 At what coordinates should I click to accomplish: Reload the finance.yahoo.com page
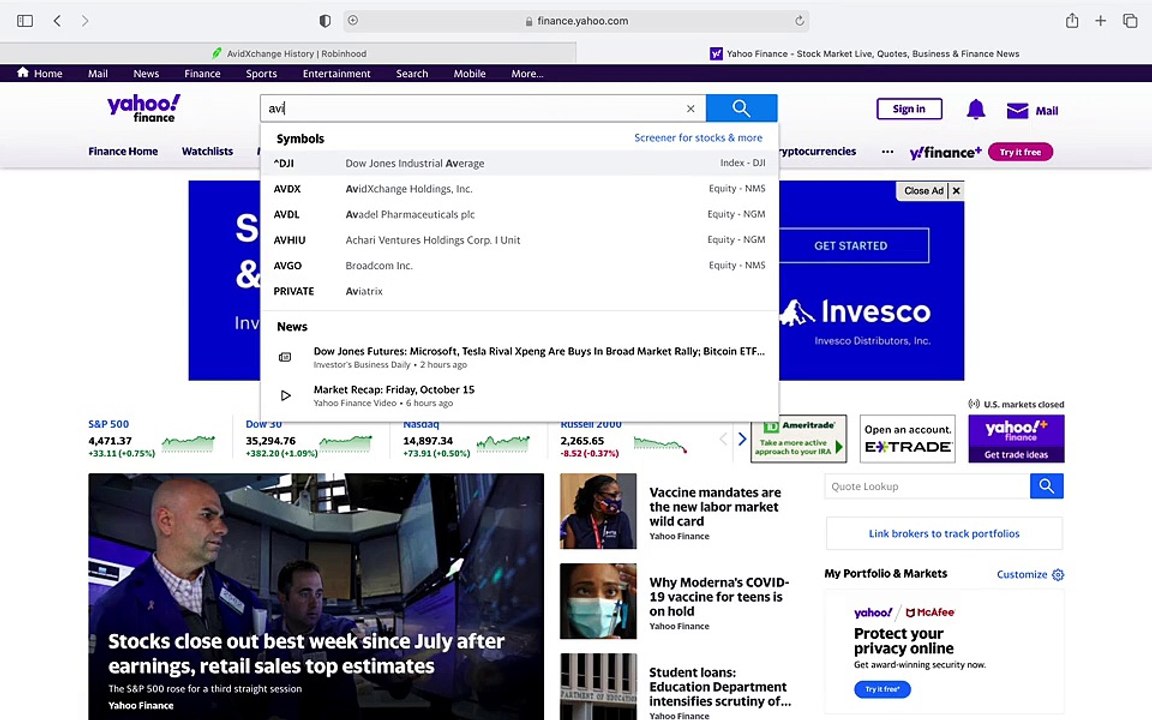[x=799, y=21]
